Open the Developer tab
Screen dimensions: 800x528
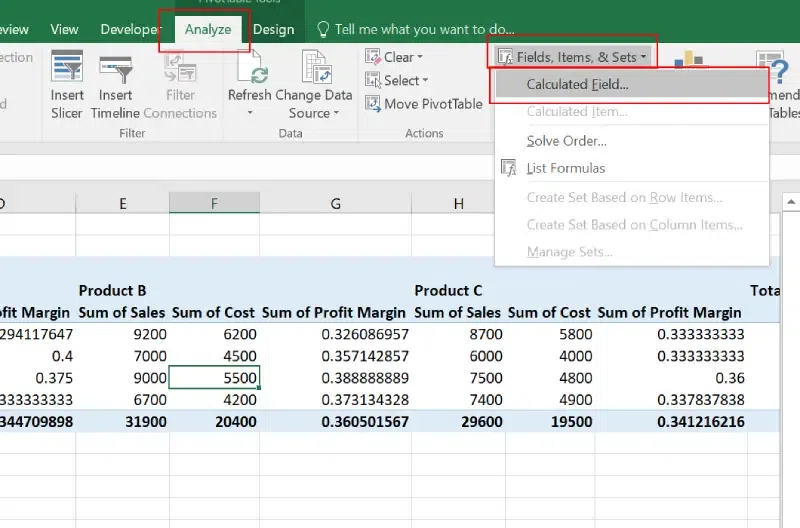click(x=130, y=30)
